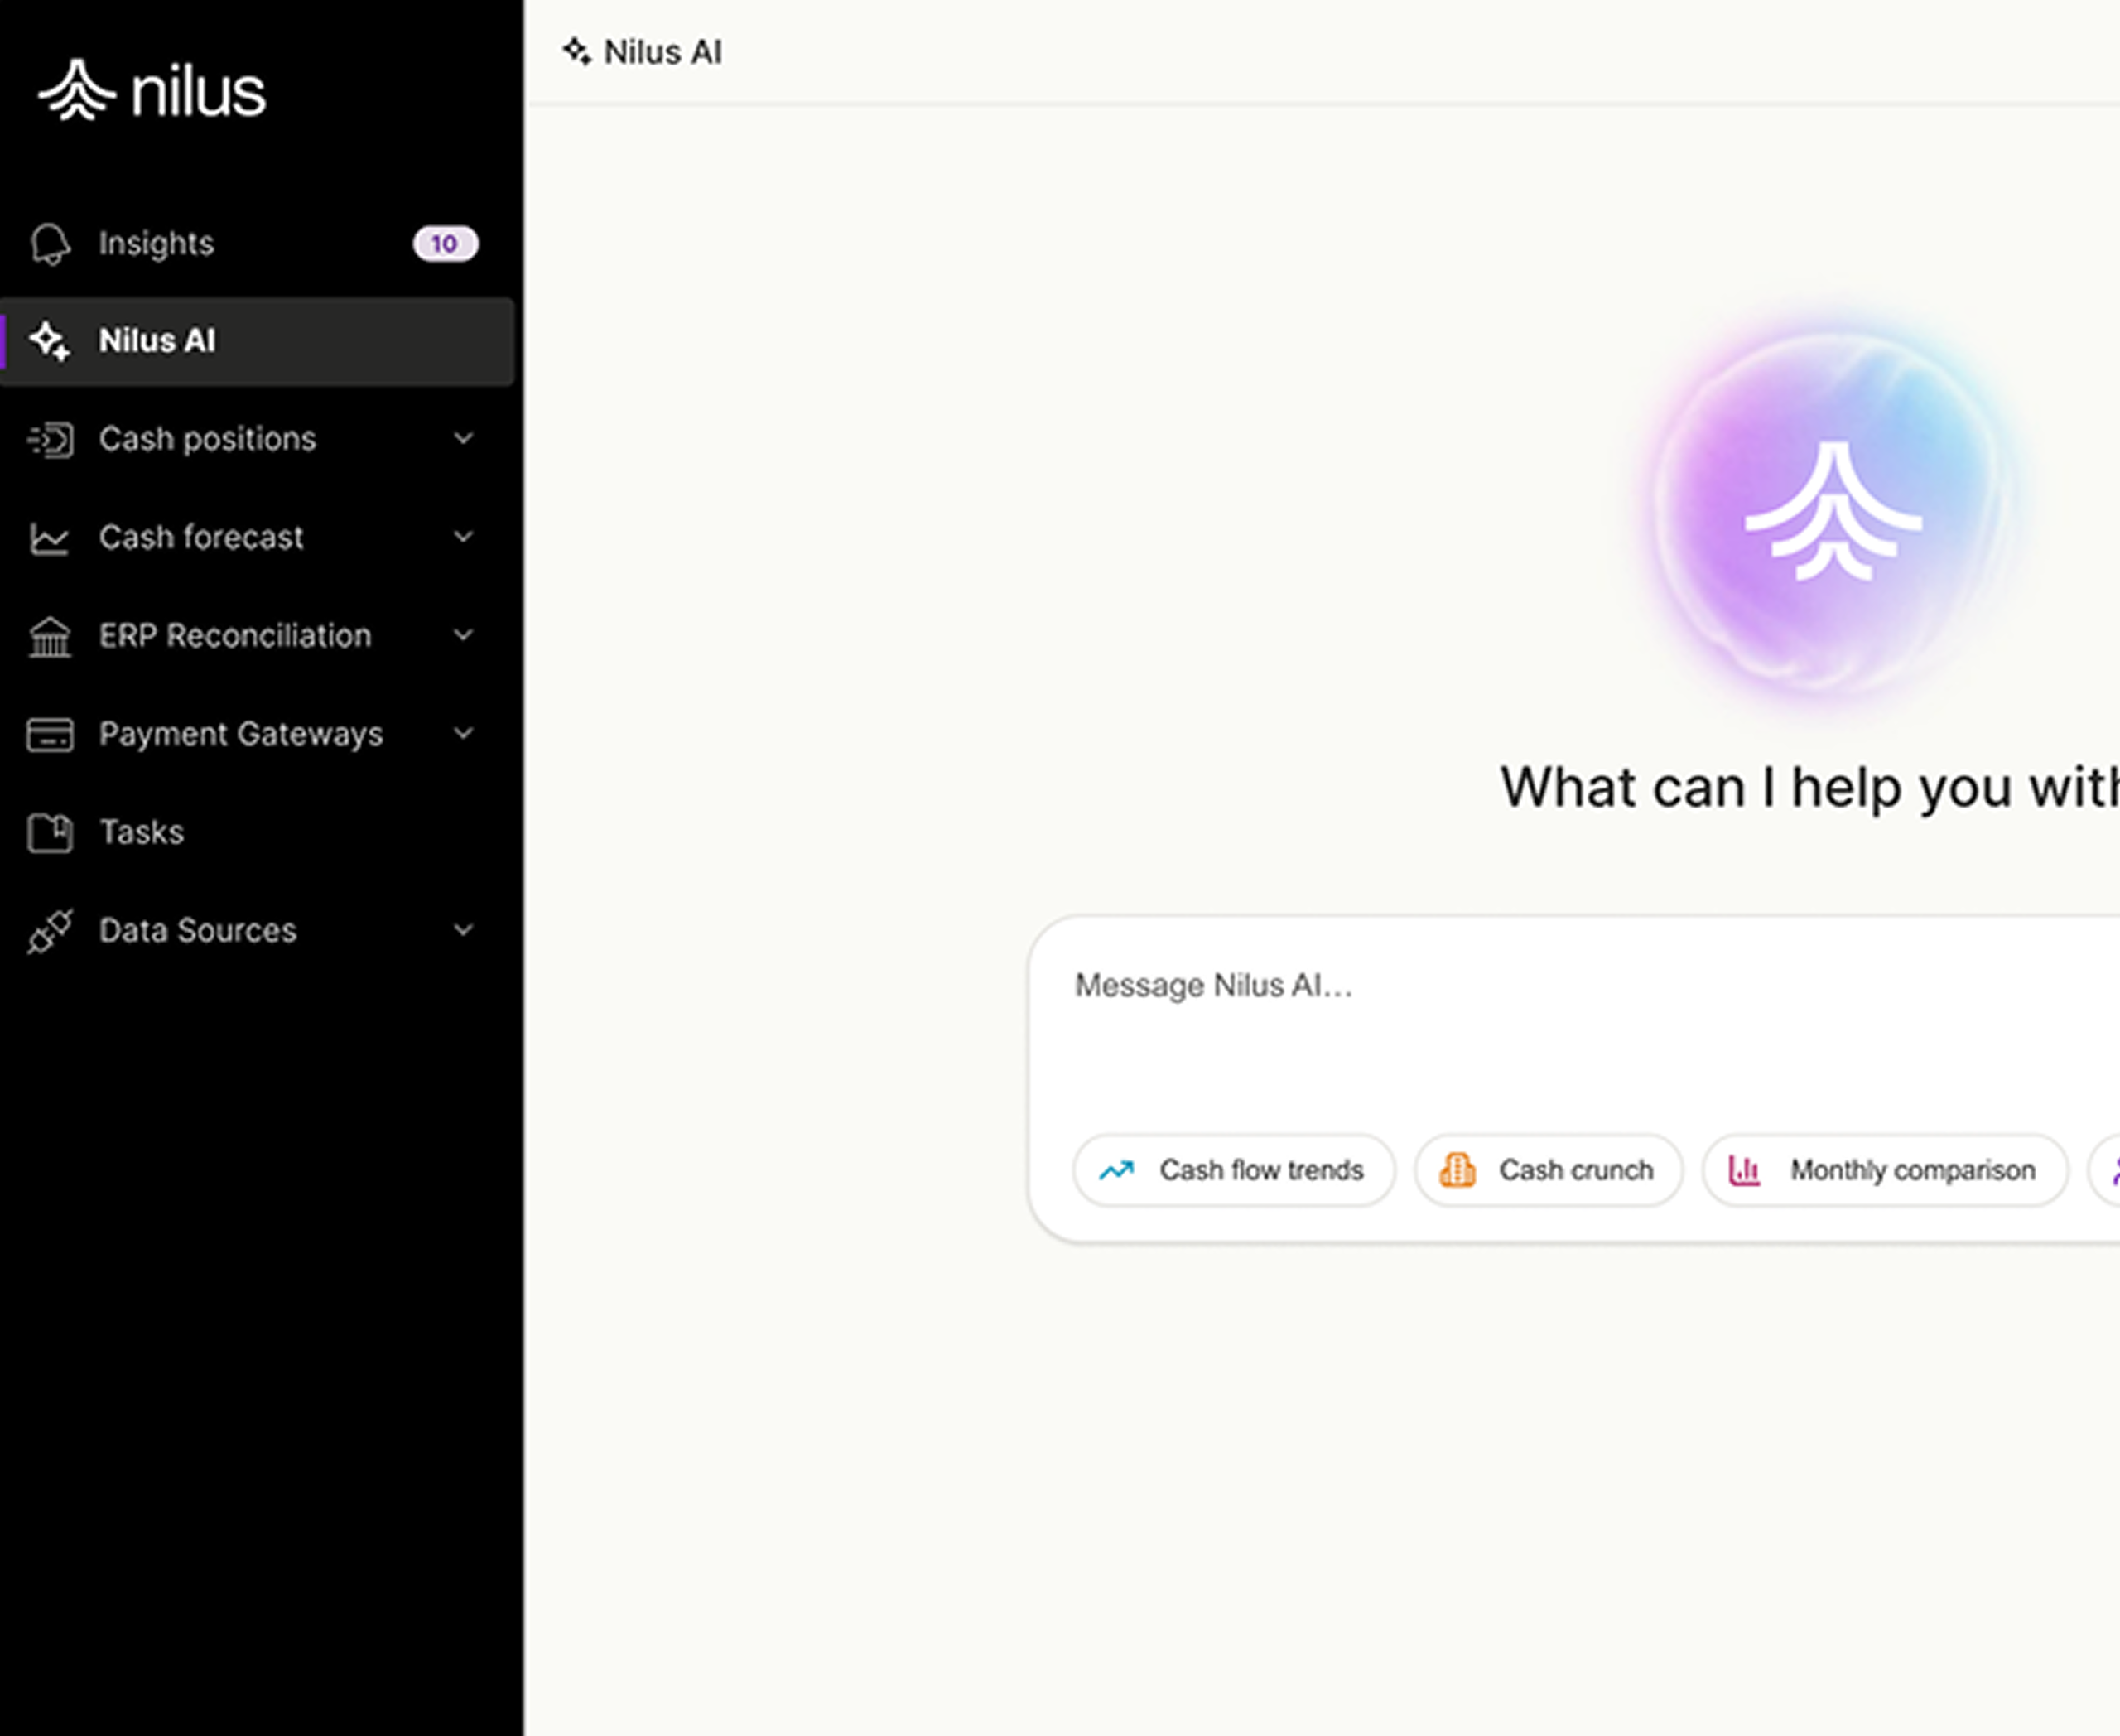Select the Cash crunch suggestion

click(x=1548, y=1170)
